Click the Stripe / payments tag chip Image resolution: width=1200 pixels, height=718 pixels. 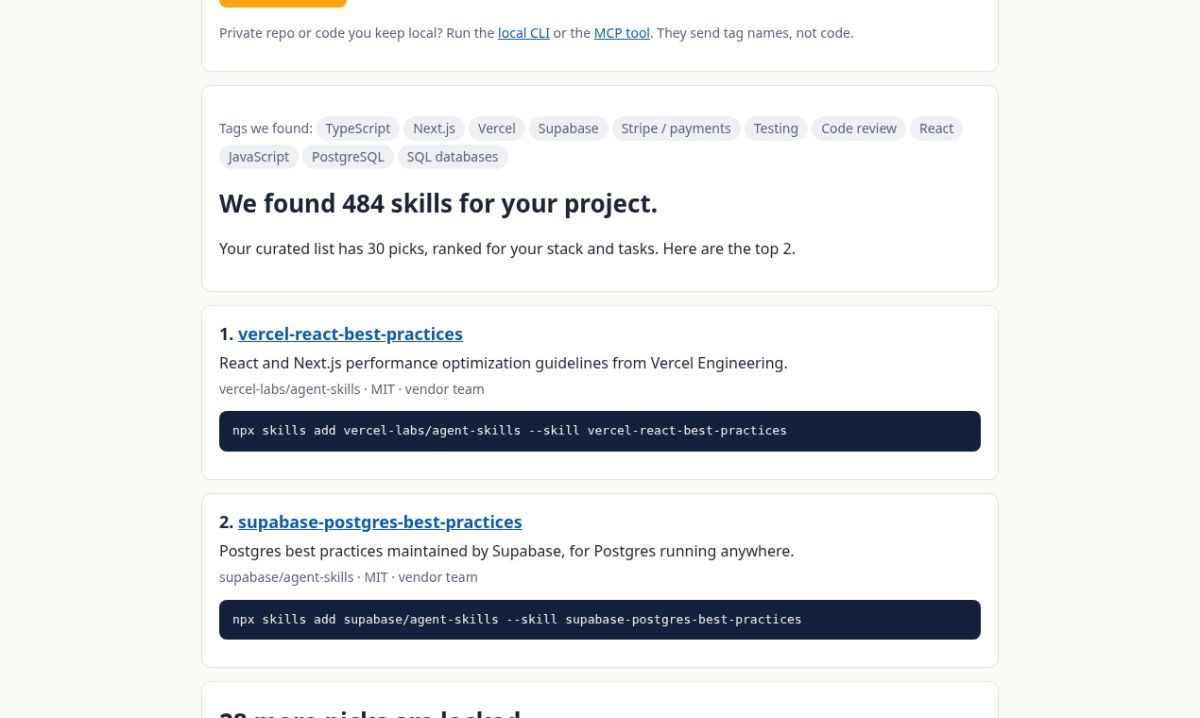click(676, 128)
